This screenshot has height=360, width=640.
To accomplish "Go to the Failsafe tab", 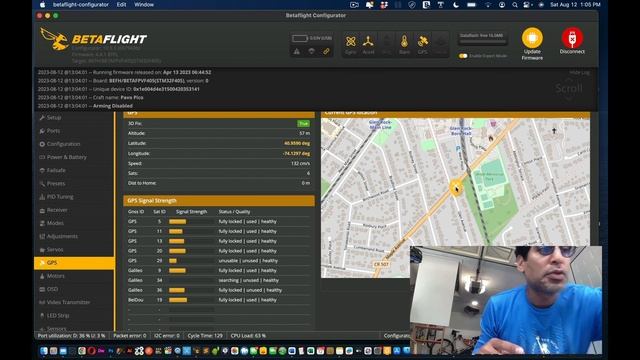I will [x=74, y=170].
